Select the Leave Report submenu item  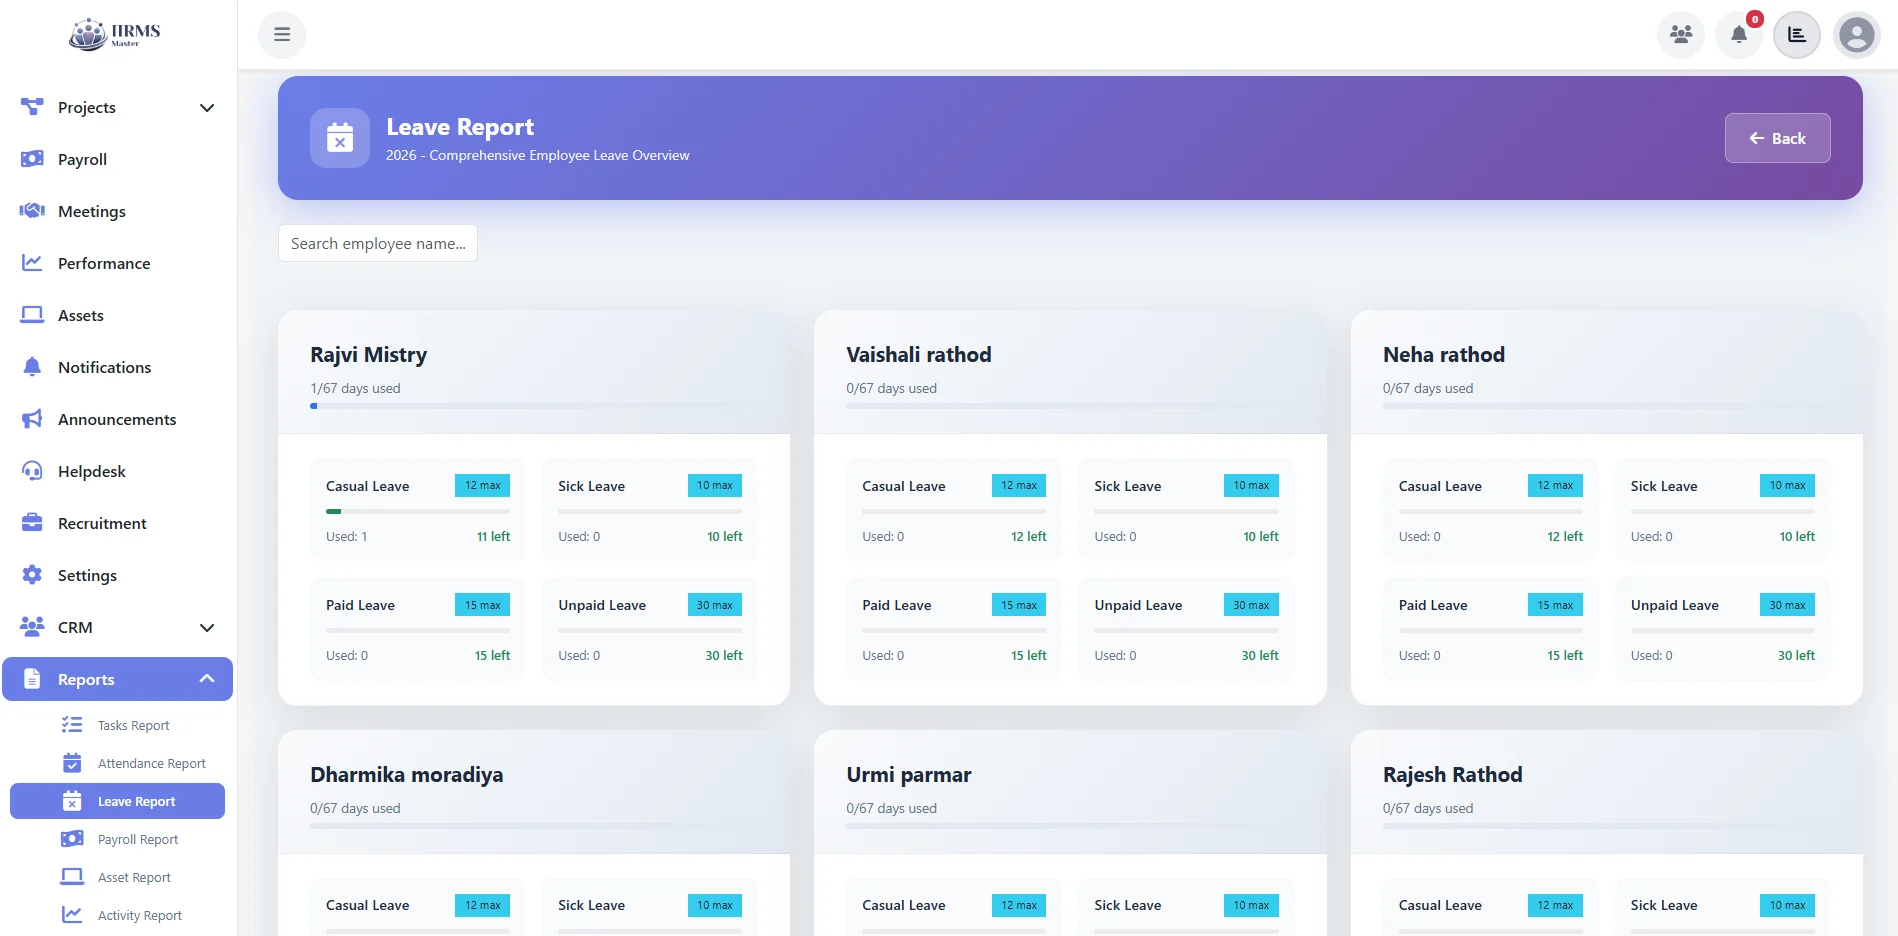click(117, 801)
